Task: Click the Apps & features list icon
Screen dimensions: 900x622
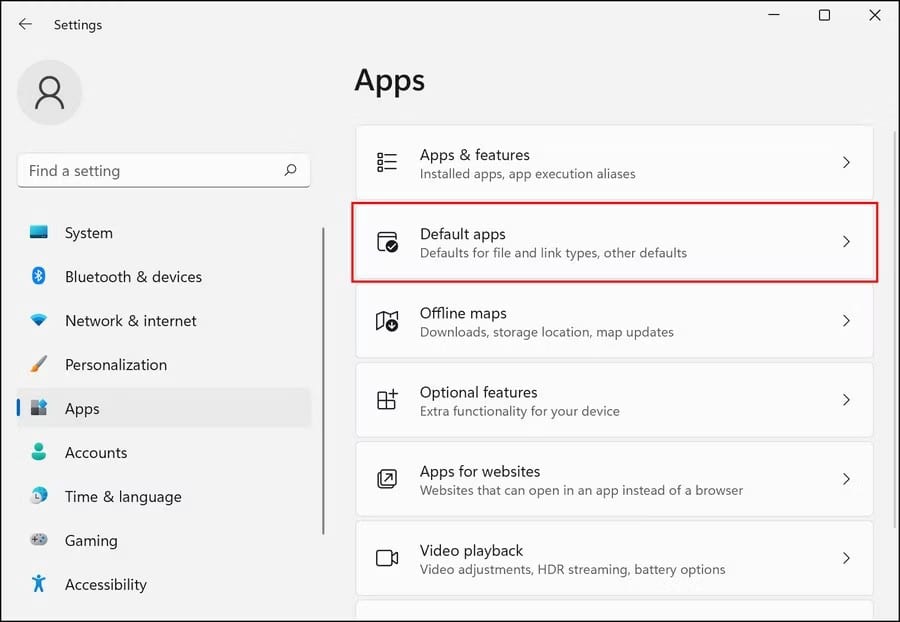Action: (x=387, y=163)
